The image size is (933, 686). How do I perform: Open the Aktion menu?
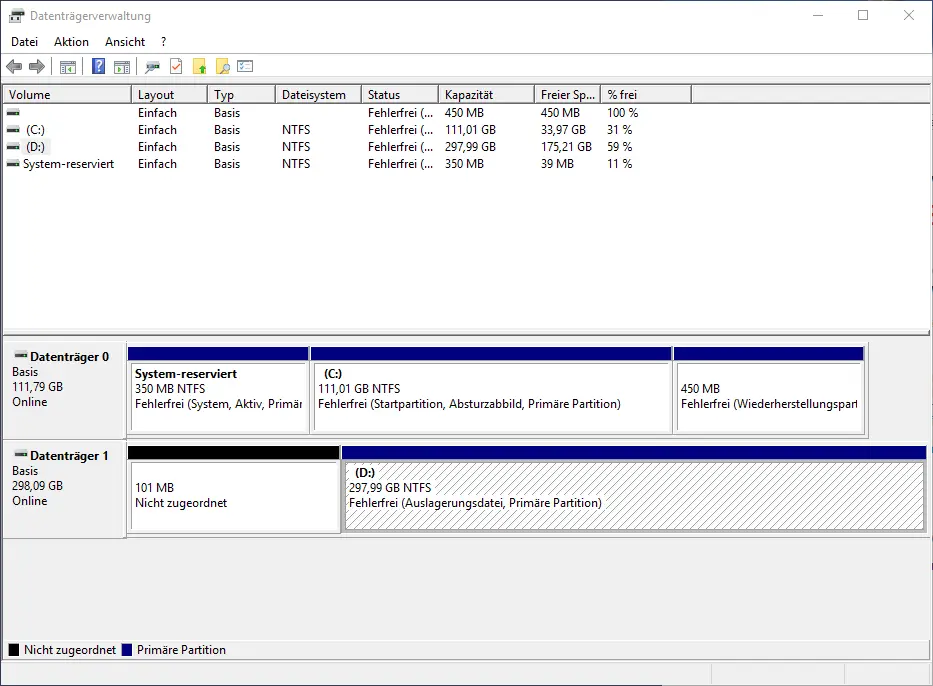tap(71, 42)
